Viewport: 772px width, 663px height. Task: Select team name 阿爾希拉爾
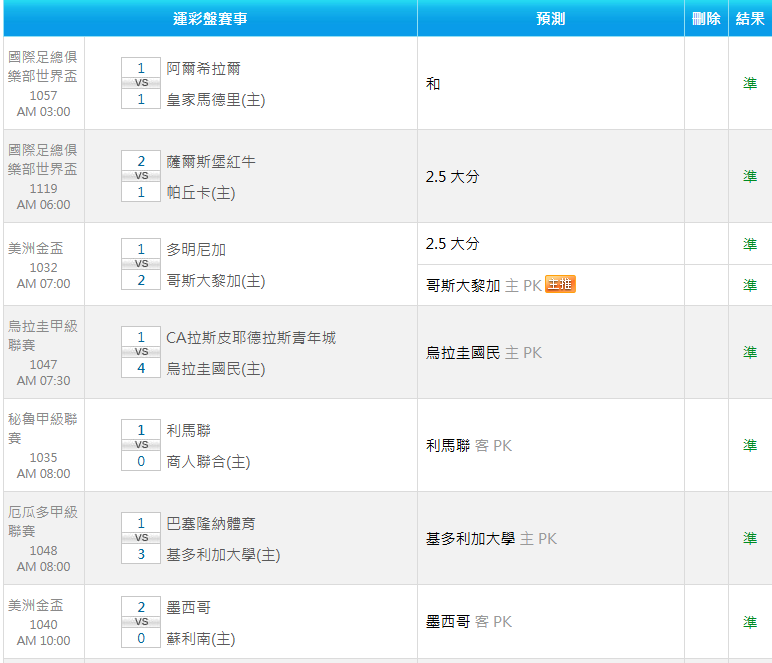point(203,68)
